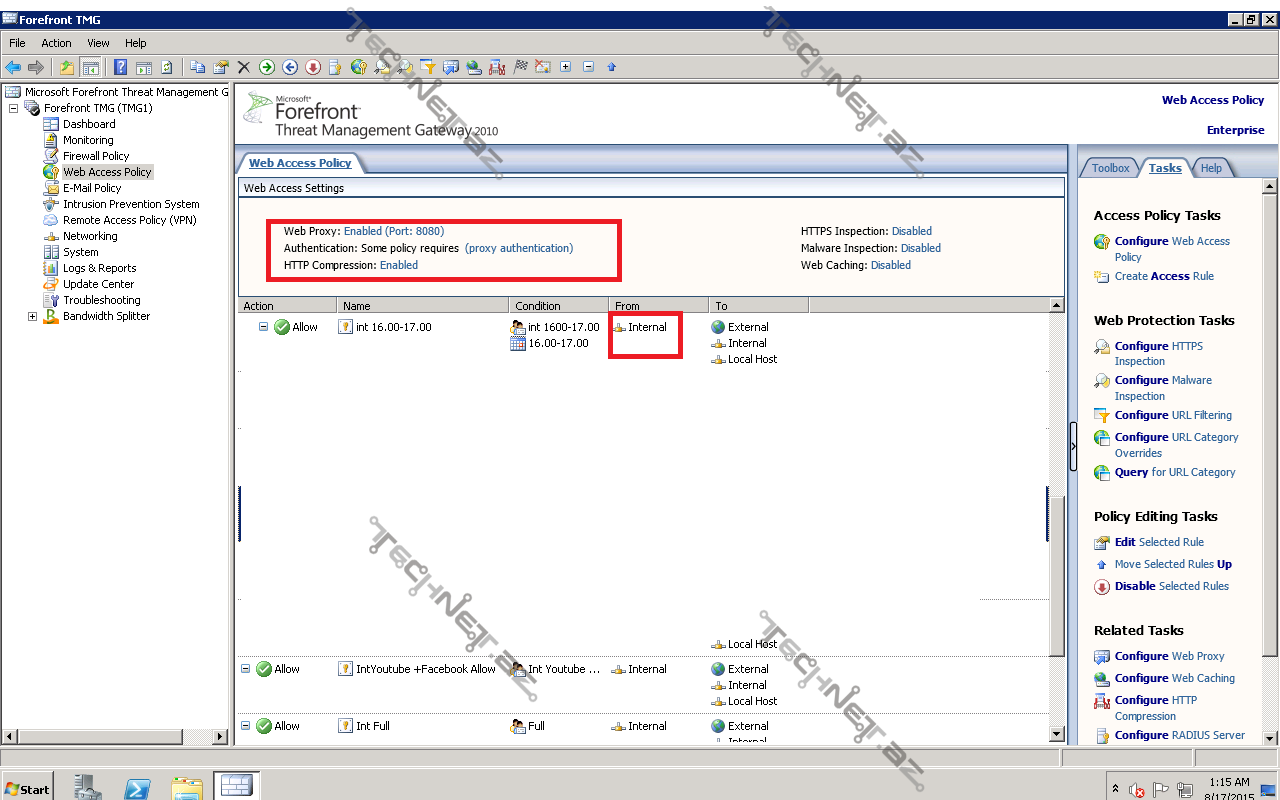Click Disable Selected Rules task
1280x800 pixels.
point(1171,586)
